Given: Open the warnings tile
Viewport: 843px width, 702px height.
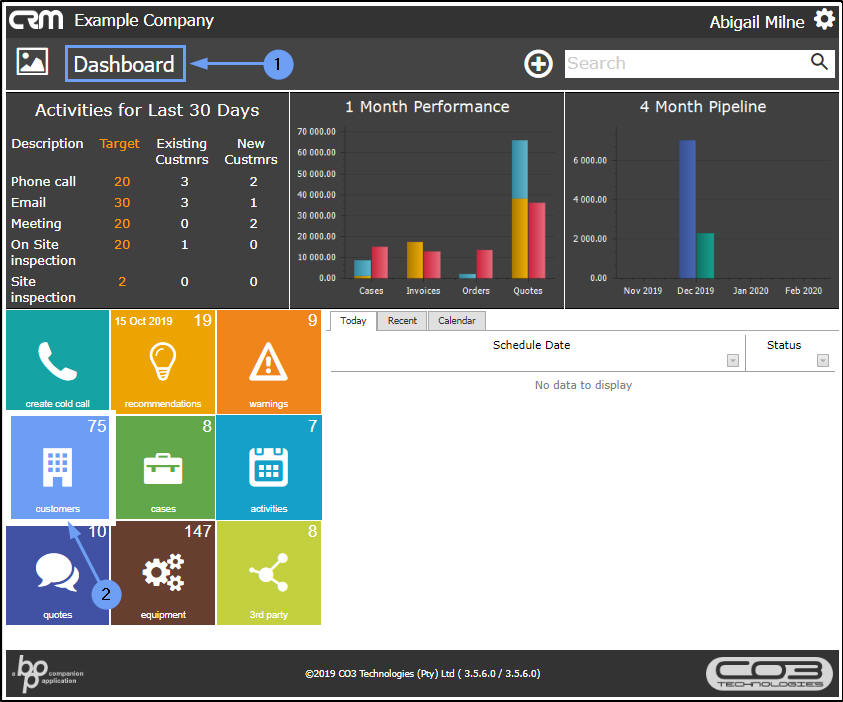Looking at the screenshot, I should click(268, 361).
